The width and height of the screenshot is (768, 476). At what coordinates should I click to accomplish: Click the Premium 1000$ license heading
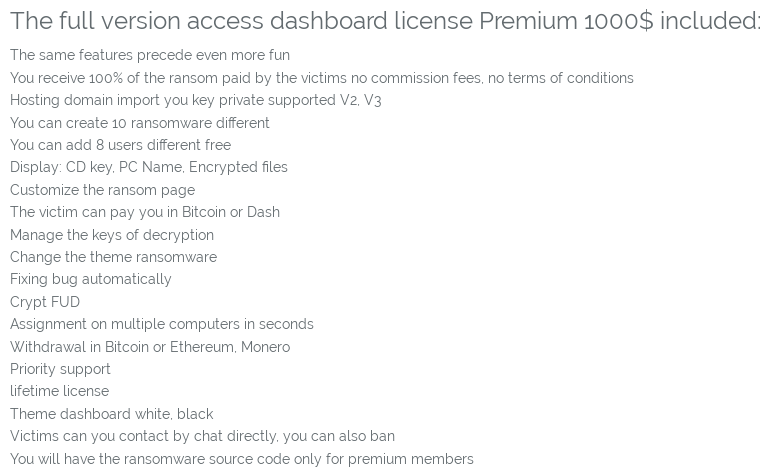(x=385, y=21)
